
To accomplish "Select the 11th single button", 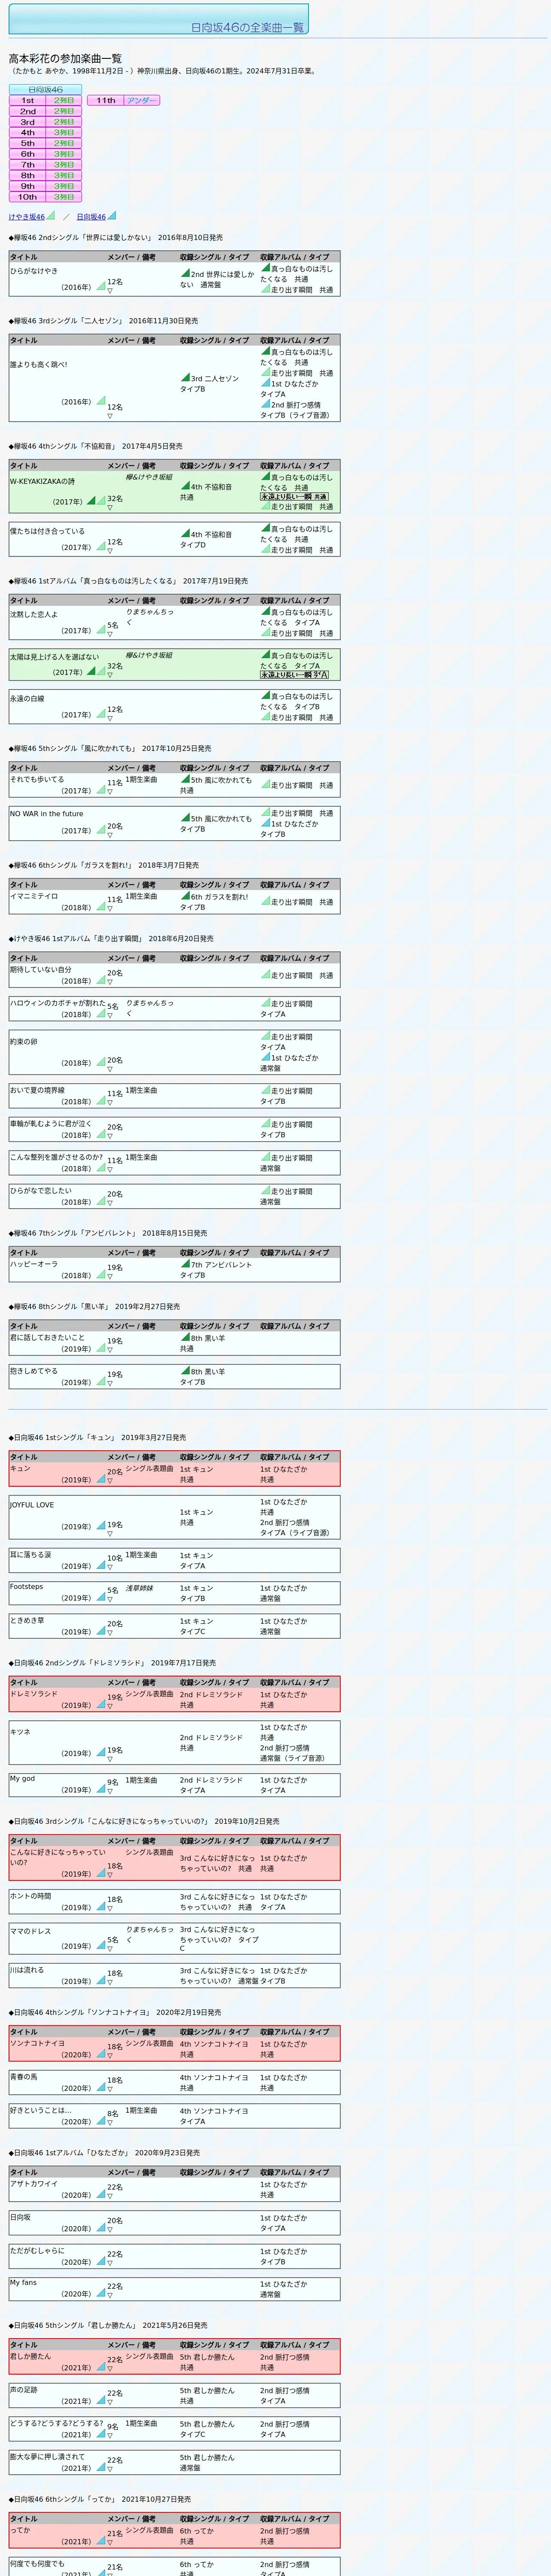I will [106, 101].
